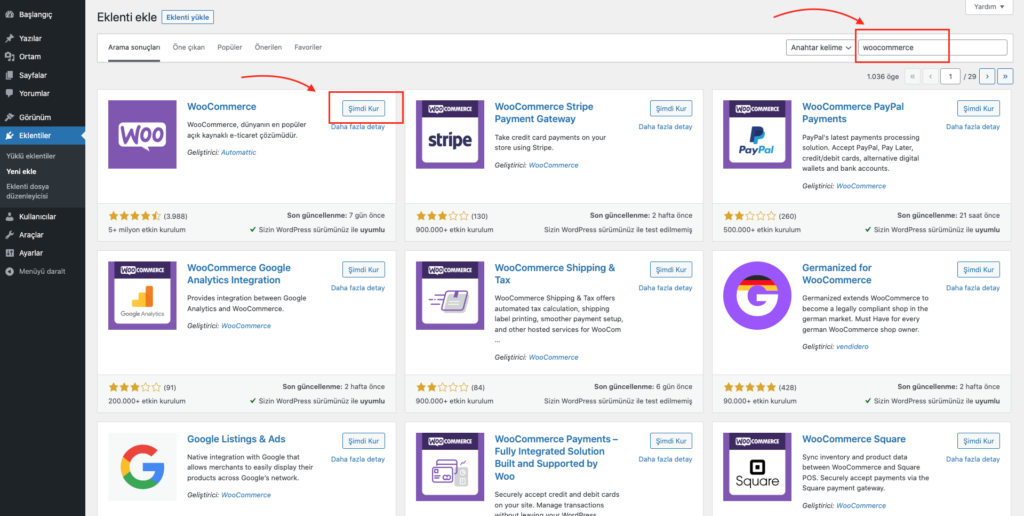Click the "1.036 öge" result count text
Screen dimensions: 1024x516
(882, 76)
